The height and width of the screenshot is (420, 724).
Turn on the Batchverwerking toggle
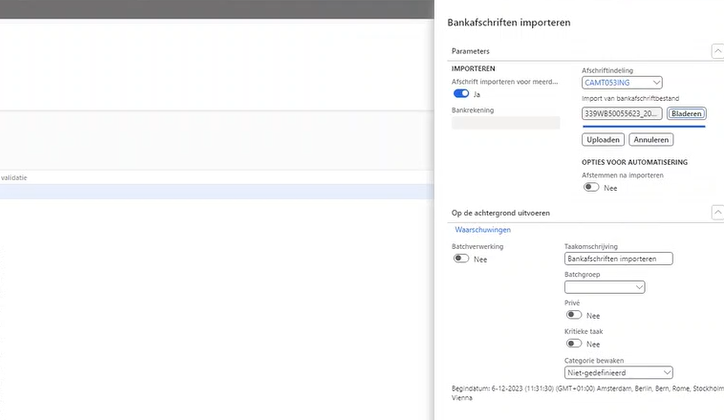[x=461, y=258]
